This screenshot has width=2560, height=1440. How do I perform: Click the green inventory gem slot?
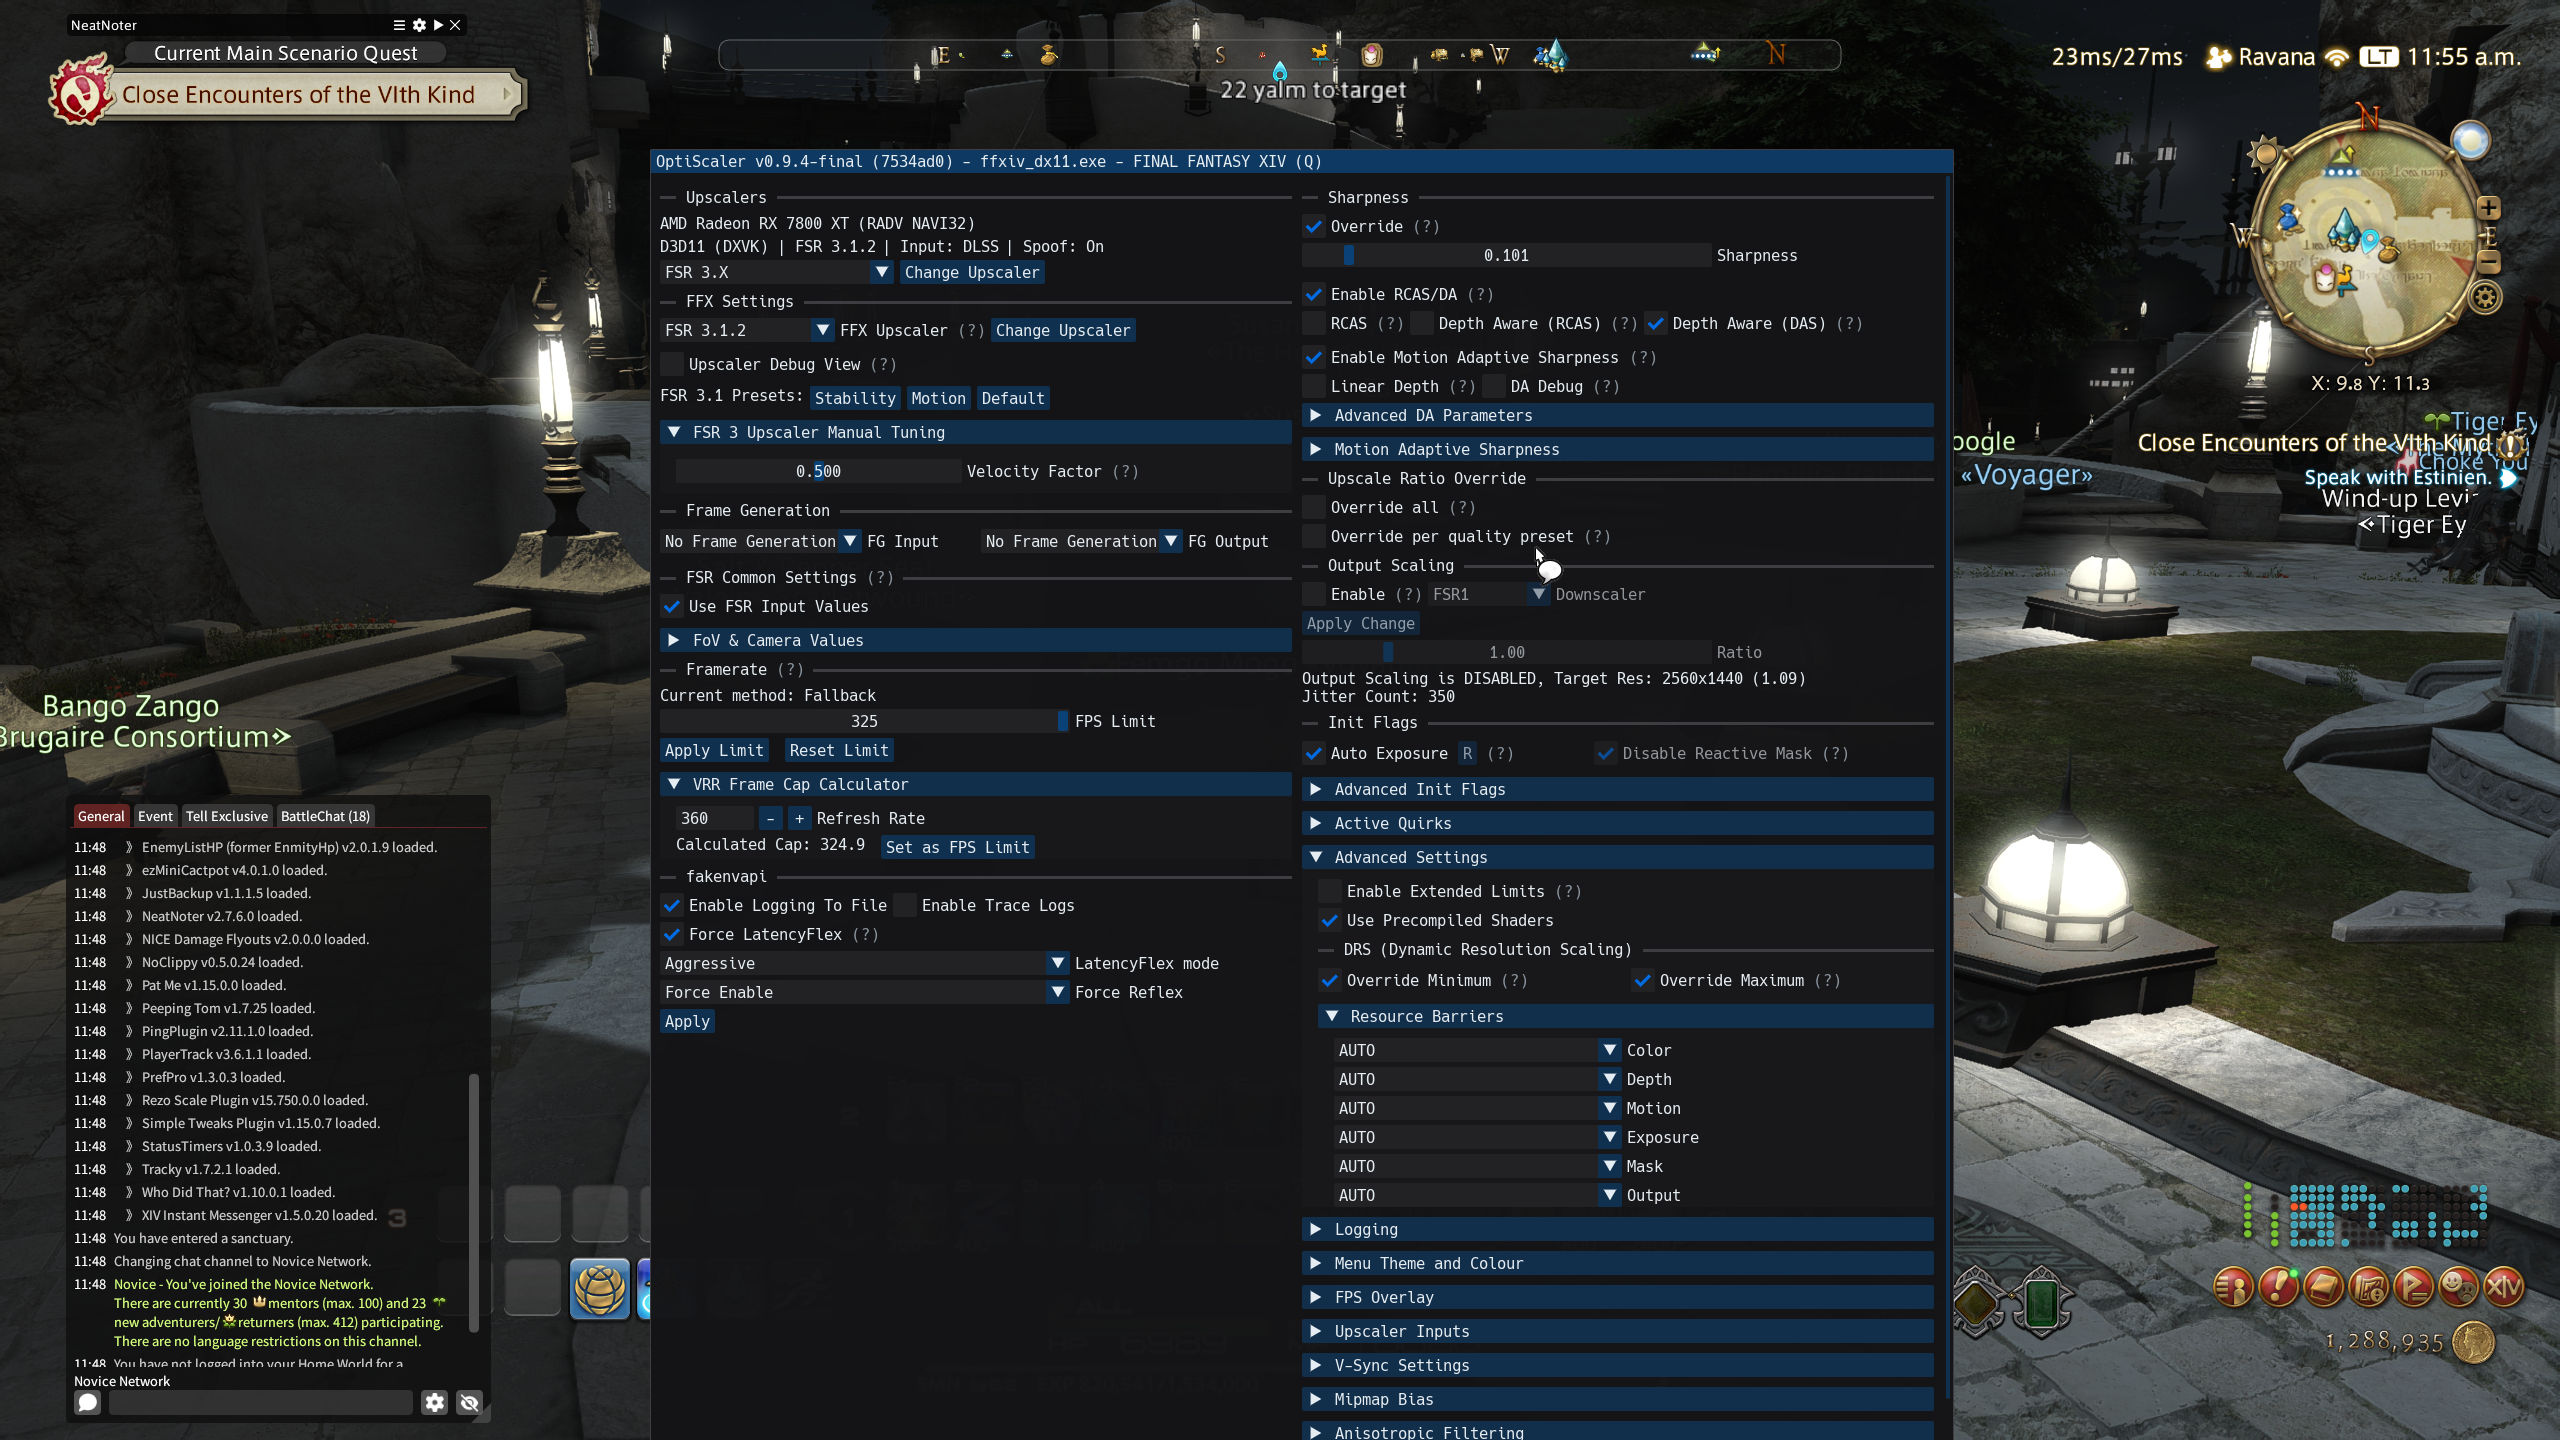coord(2041,1303)
